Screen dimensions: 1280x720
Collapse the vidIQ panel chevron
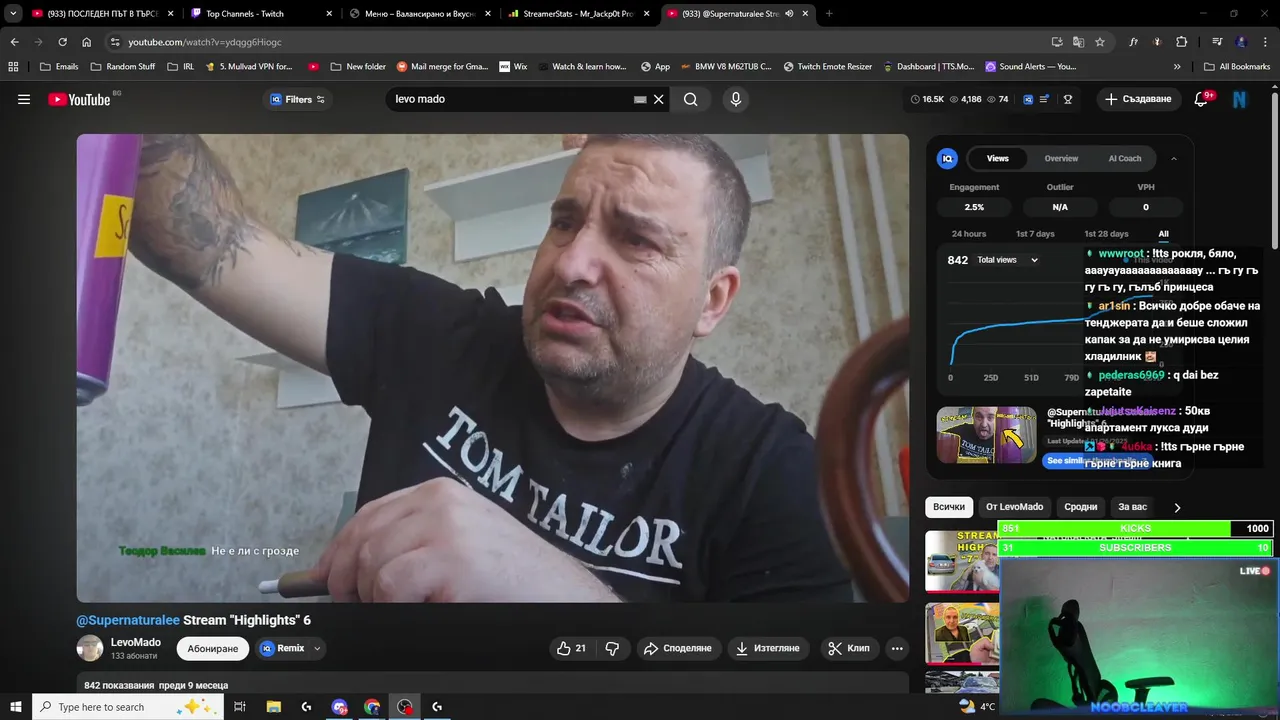point(1174,158)
